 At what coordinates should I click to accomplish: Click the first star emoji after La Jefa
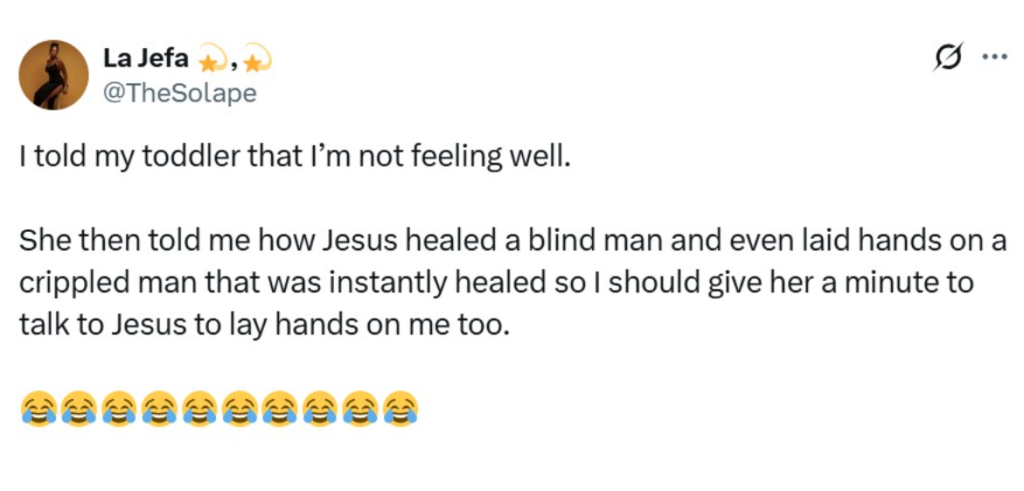(x=212, y=63)
